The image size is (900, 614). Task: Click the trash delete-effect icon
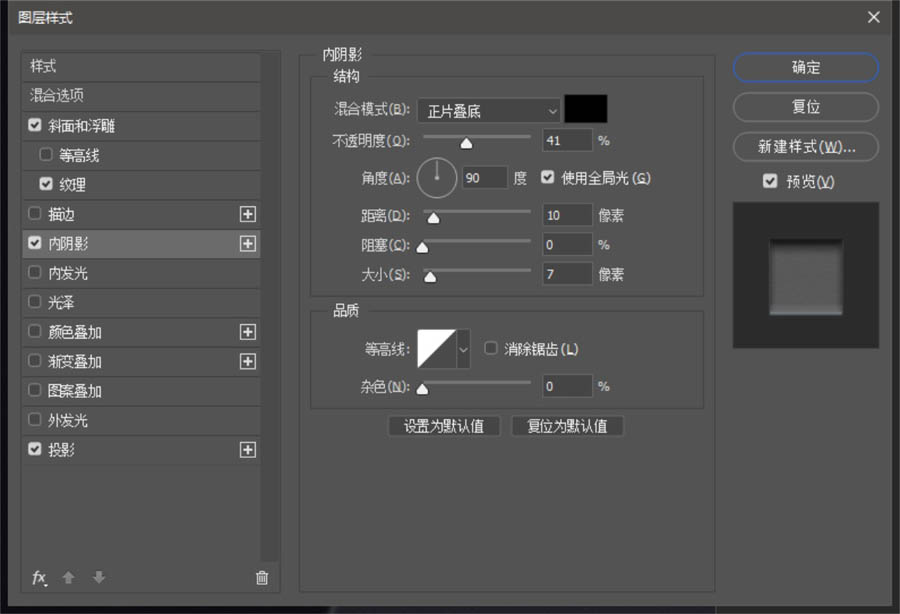click(x=262, y=578)
